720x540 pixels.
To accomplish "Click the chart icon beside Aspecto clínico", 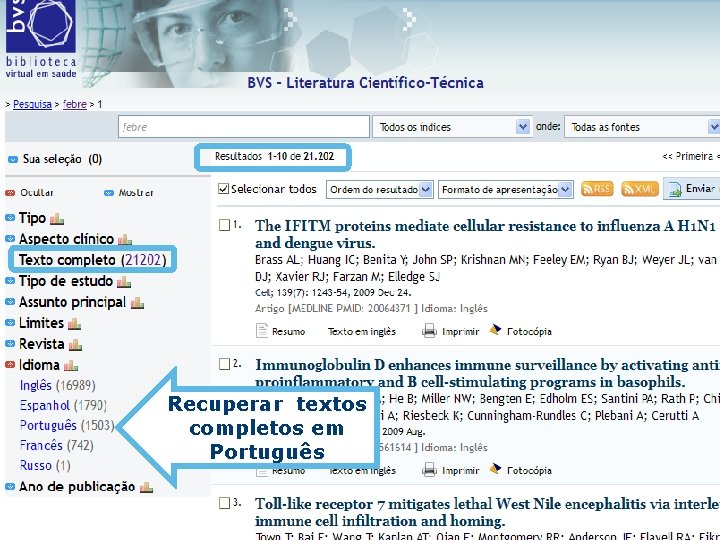I will pyautogui.click(x=125, y=239).
